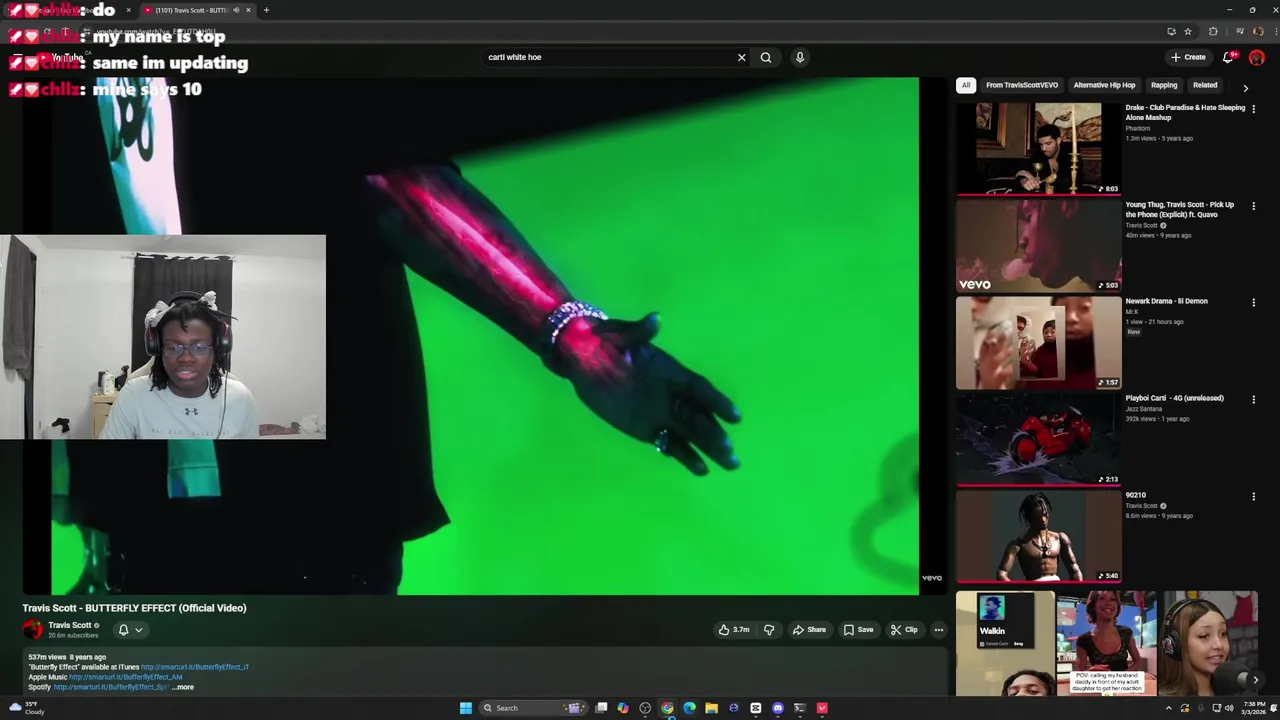Open Copilot from the taskbar
Viewport: 1280px width, 720px height.
pyautogui.click(x=623, y=708)
